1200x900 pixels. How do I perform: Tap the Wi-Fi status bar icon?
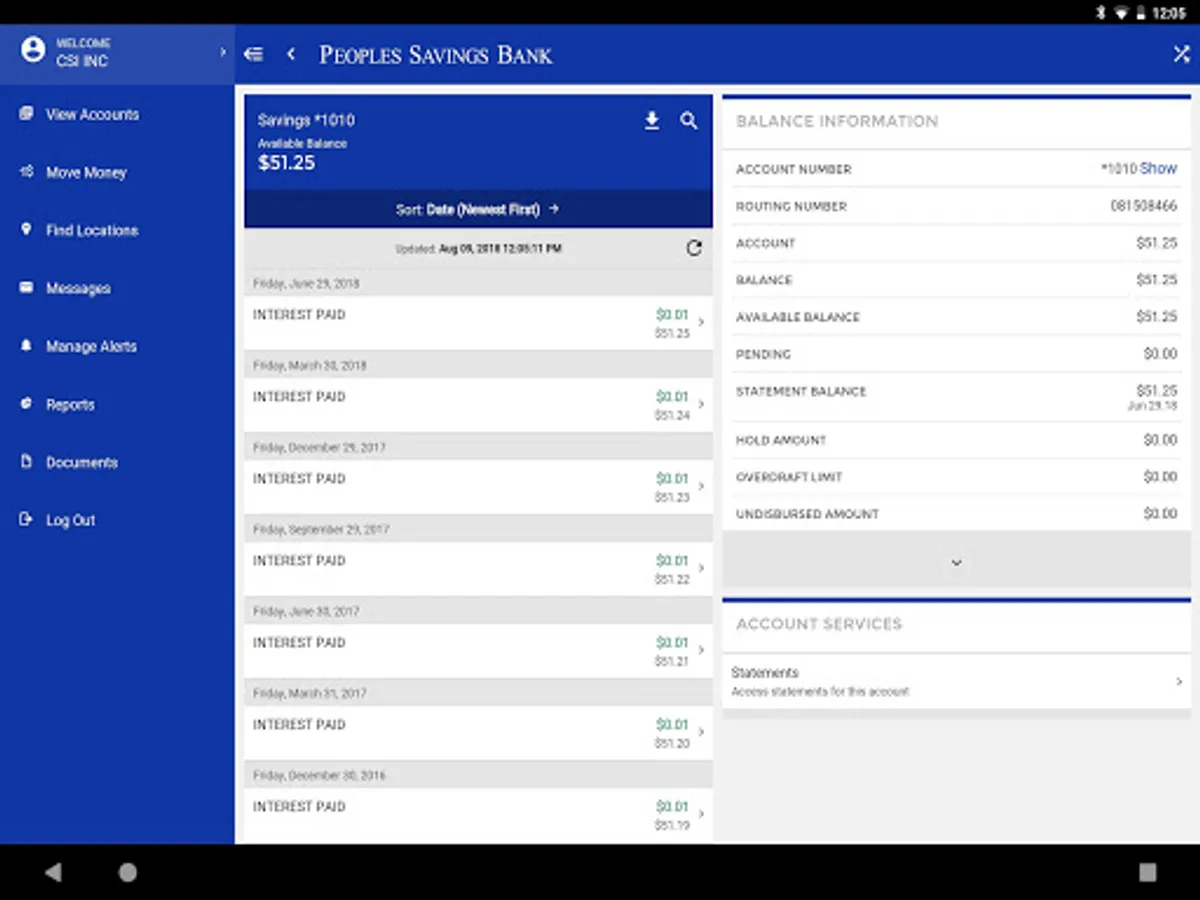[x=1122, y=13]
